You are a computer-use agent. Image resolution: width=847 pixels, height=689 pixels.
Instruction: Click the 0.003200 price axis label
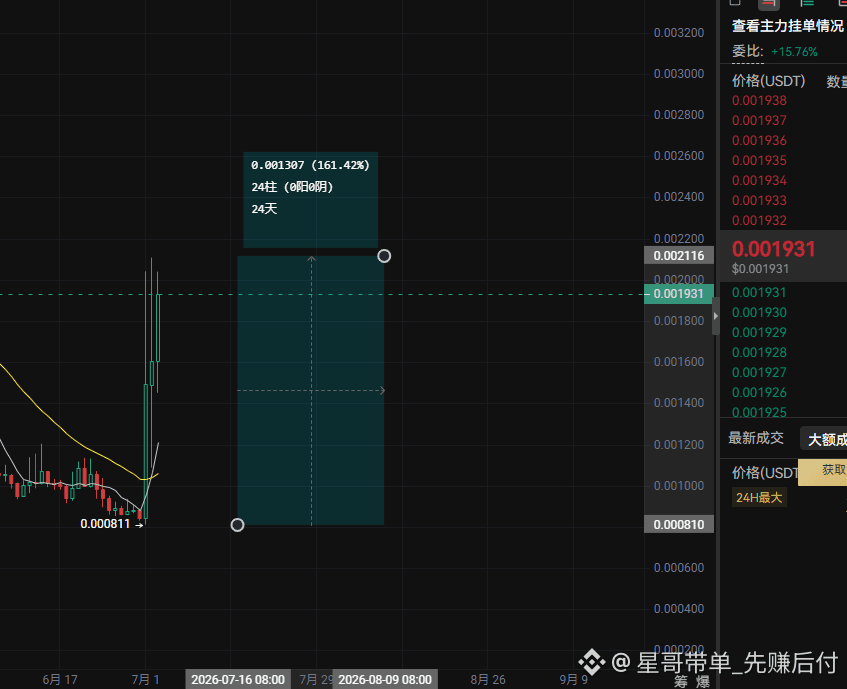[x=678, y=33]
